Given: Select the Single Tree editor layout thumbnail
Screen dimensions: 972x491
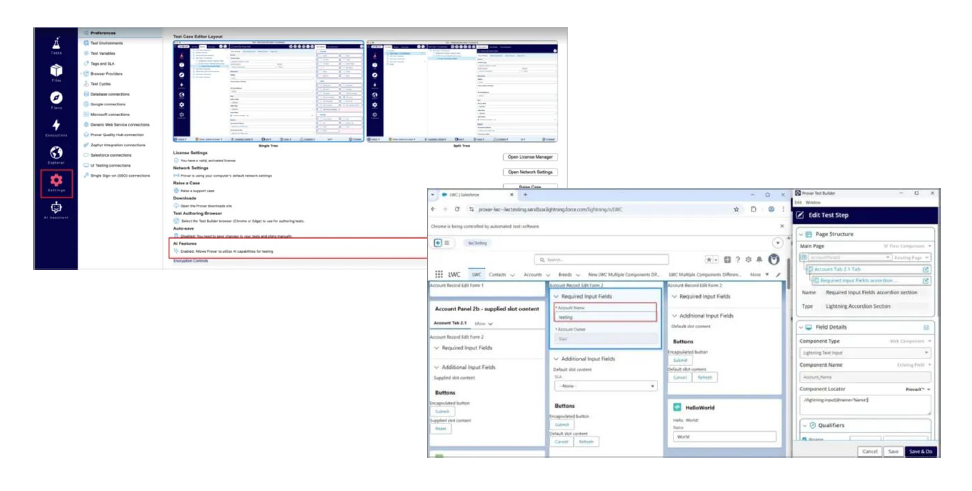Looking at the screenshot, I should tap(267, 91).
